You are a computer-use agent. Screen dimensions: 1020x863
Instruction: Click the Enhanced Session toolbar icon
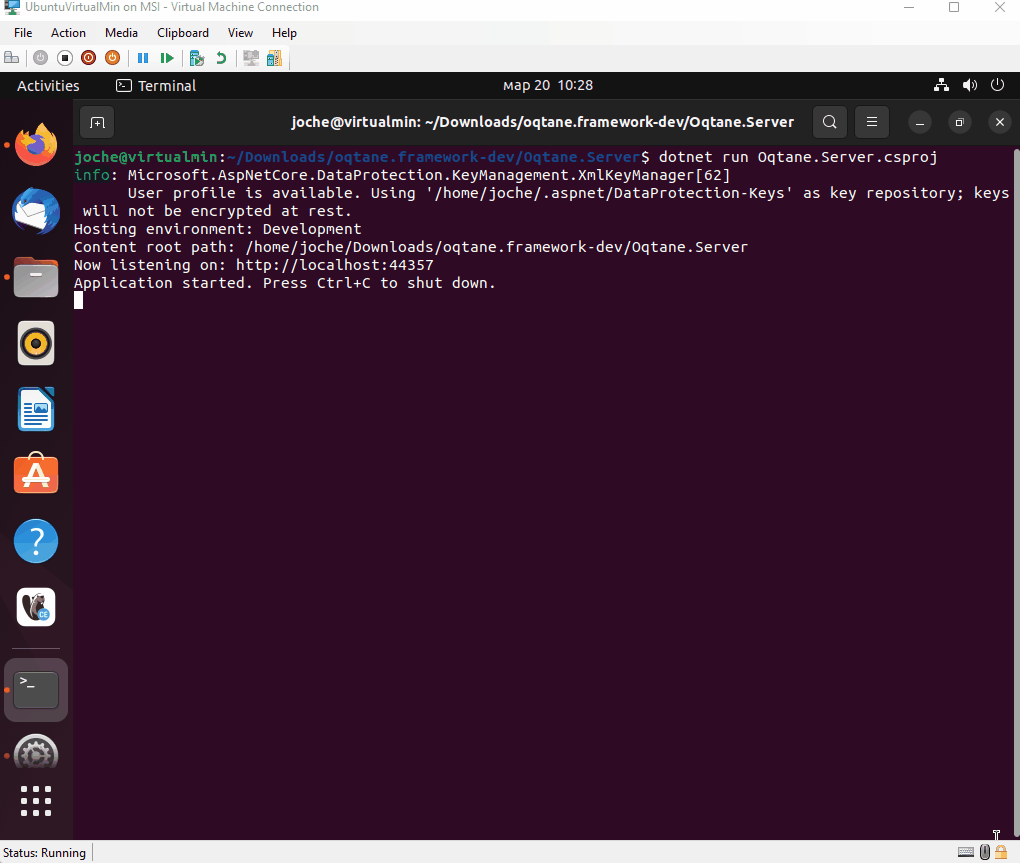(x=250, y=58)
